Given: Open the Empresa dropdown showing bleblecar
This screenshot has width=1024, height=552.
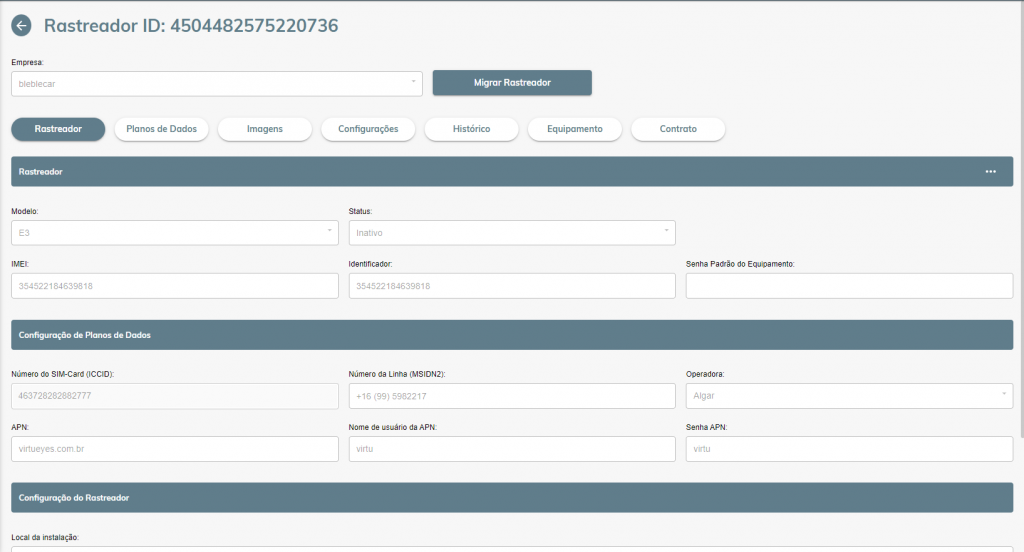Looking at the screenshot, I should click(217, 84).
